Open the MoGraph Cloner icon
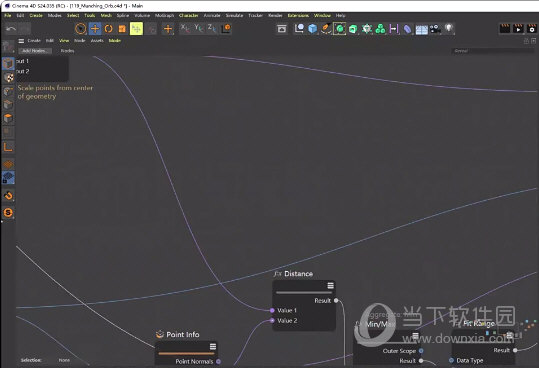This screenshot has height=368, width=539. (x=380, y=29)
